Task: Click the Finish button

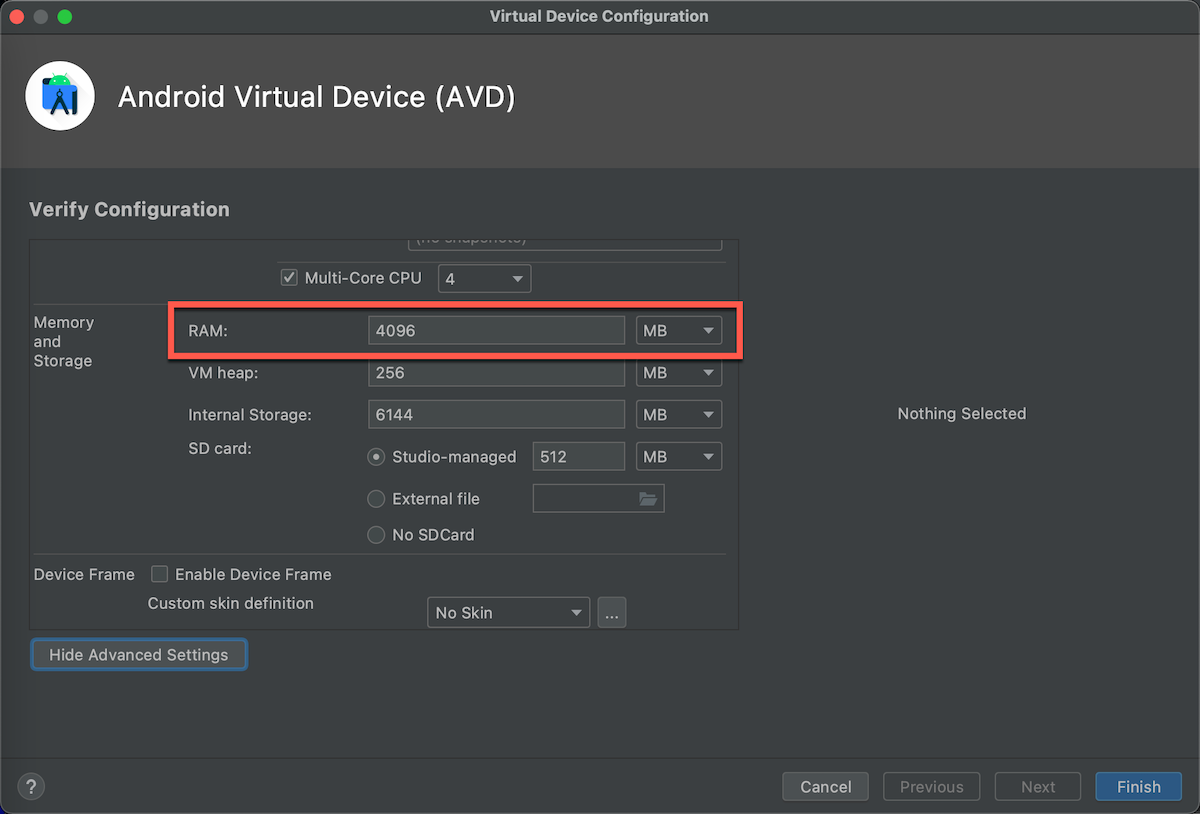Action: 1138,786
